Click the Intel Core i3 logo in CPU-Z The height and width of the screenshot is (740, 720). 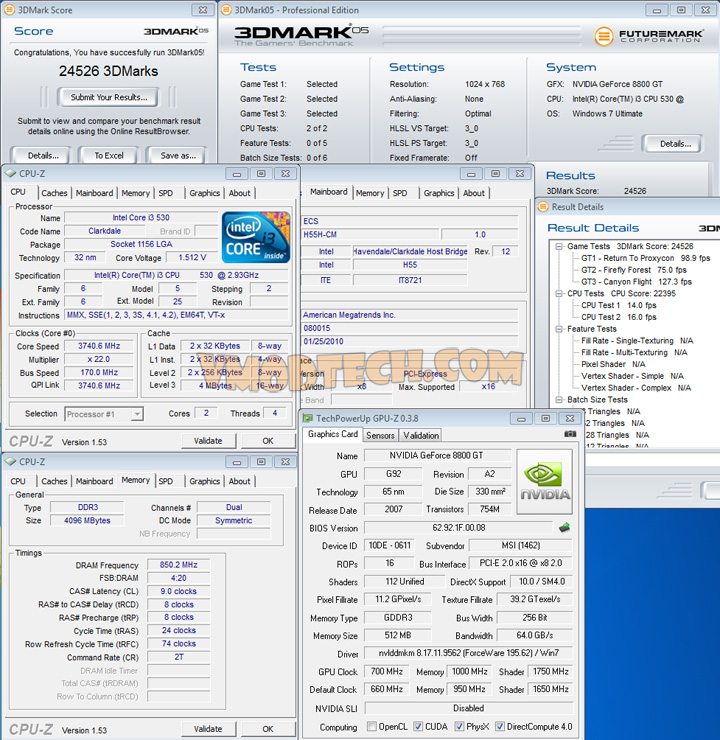(x=256, y=237)
